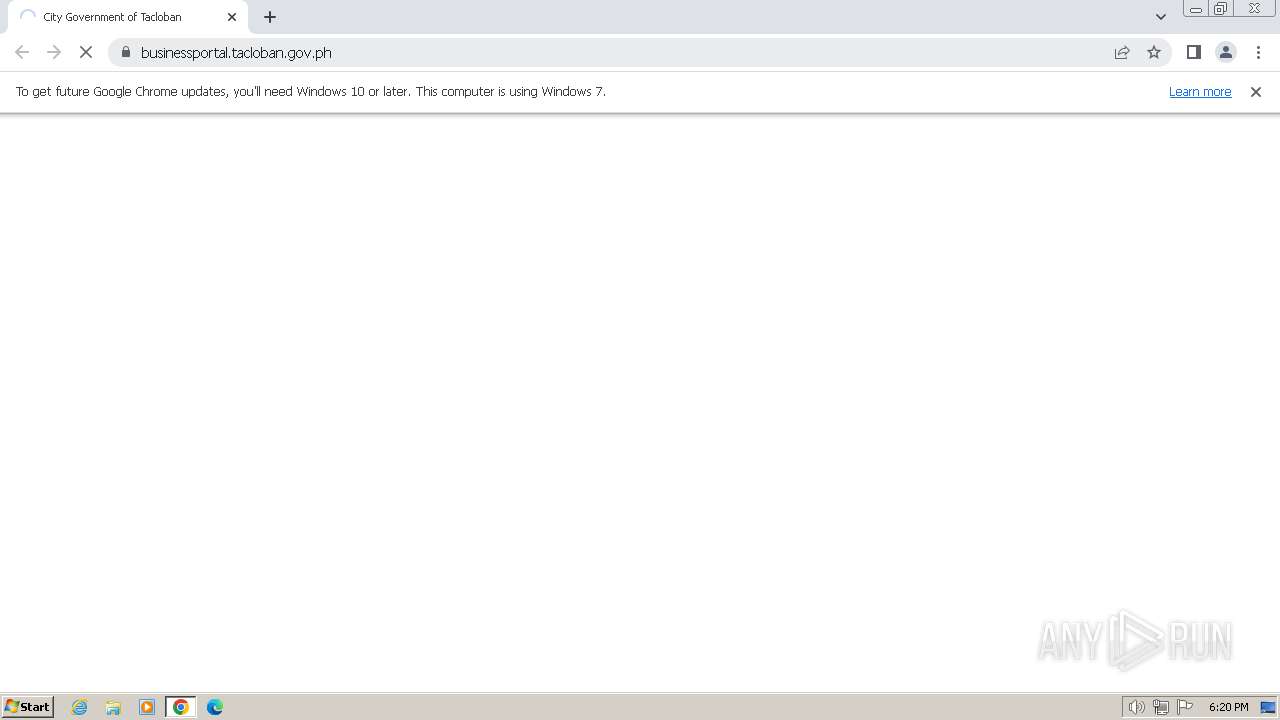Close the City Government of Tacloban tab
The image size is (1280, 720).
click(x=232, y=17)
